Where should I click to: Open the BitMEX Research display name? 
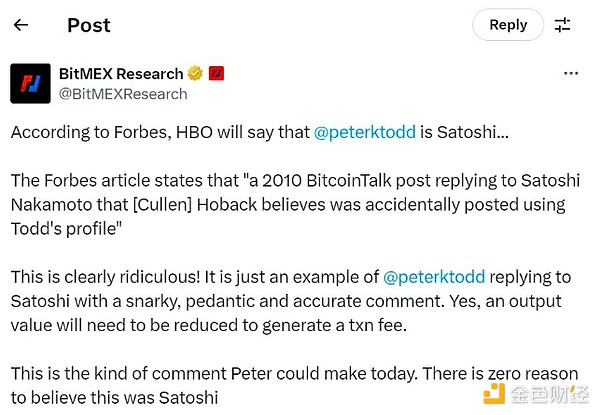122,74
